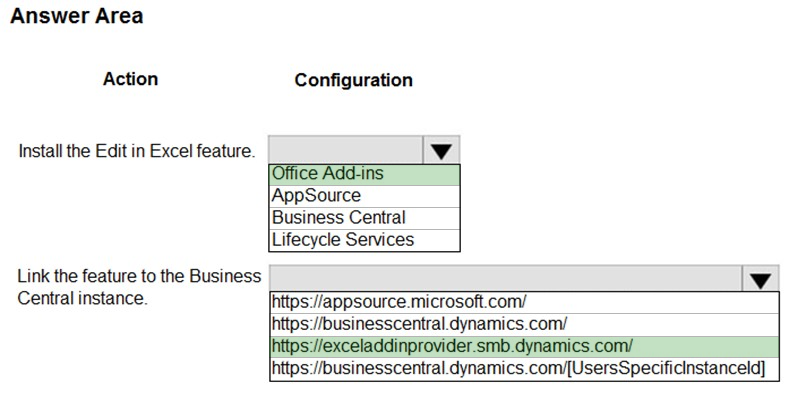Click the Action column header
The width and height of the screenshot is (789, 394).
coord(130,79)
